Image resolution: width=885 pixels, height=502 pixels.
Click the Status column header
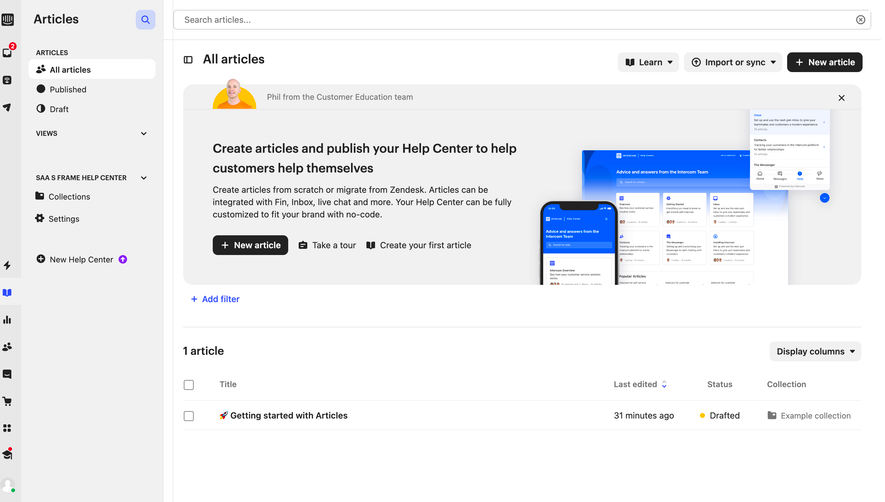720,385
